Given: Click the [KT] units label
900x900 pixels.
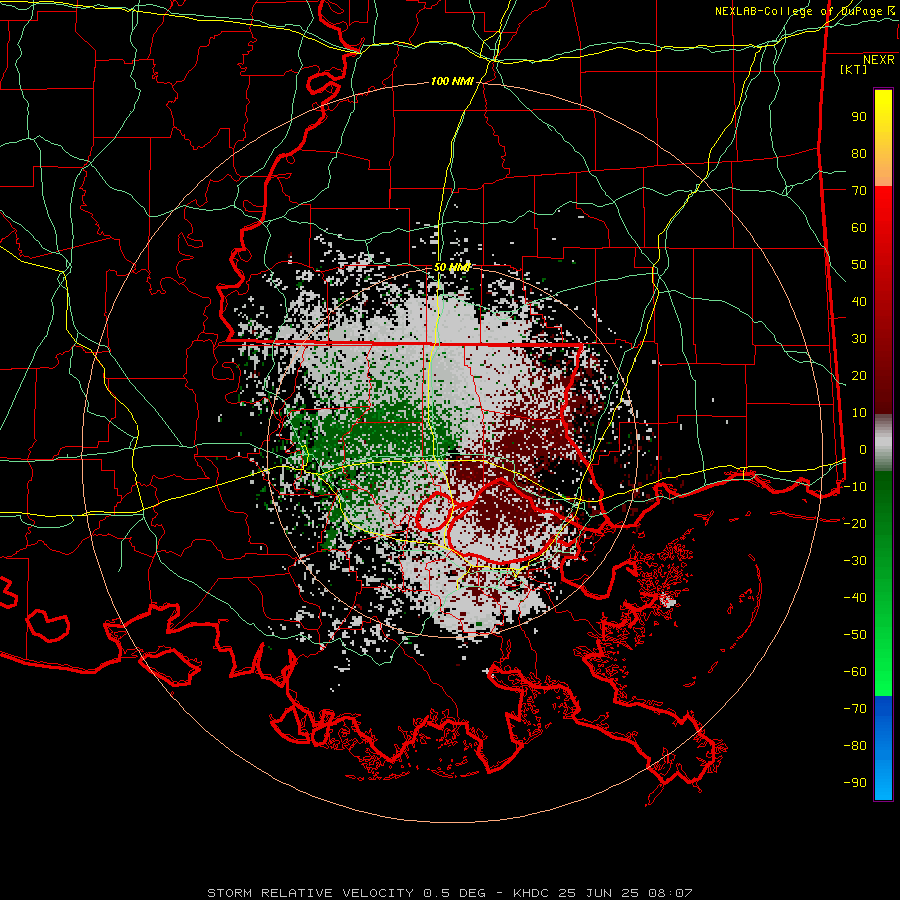Looking at the screenshot, I should [854, 69].
